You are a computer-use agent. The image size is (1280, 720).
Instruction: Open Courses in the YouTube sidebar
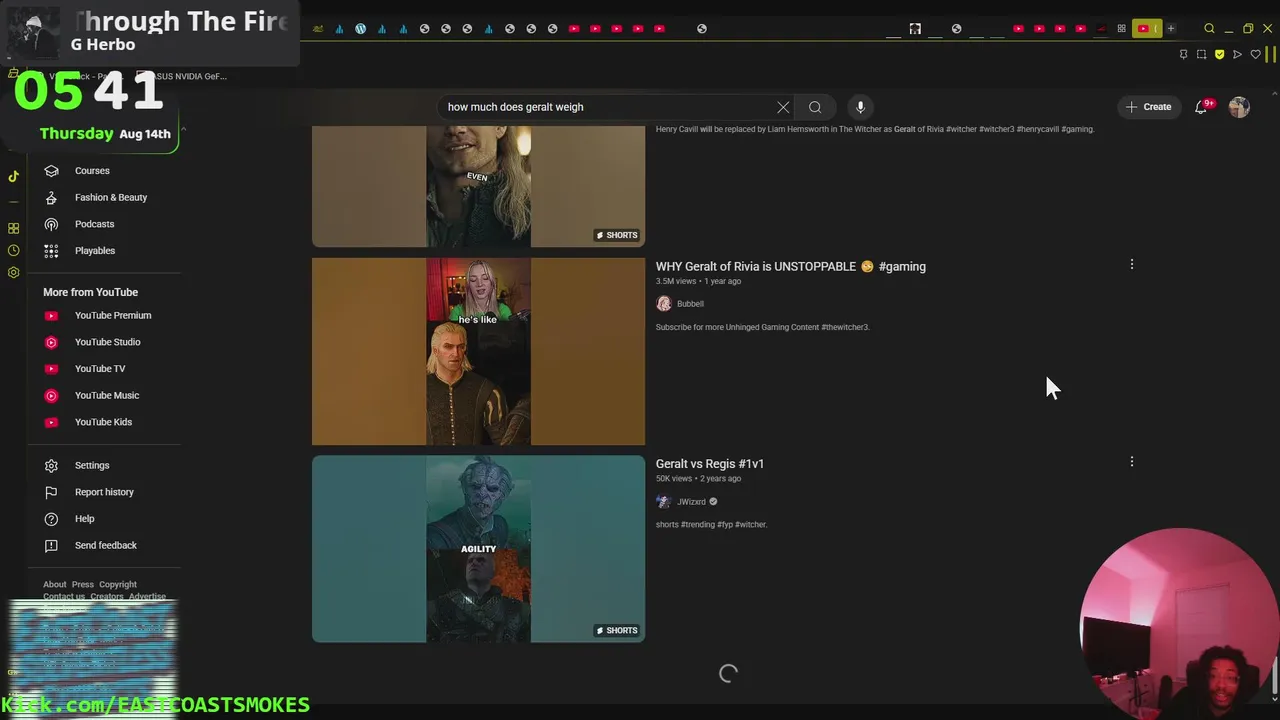pos(92,171)
